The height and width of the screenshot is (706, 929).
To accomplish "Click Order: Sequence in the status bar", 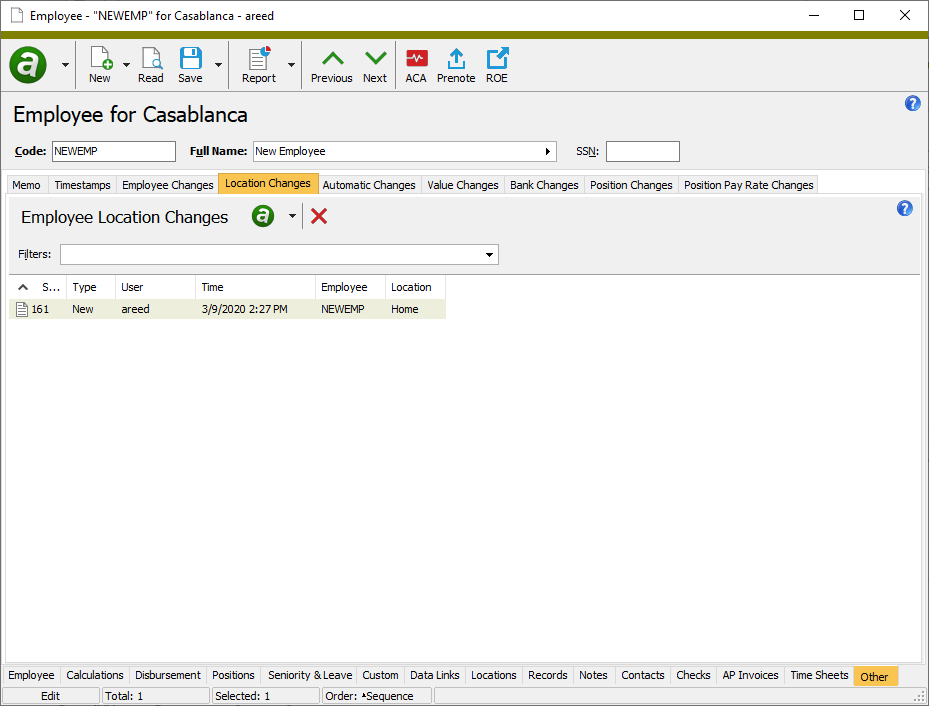I will pos(374,695).
